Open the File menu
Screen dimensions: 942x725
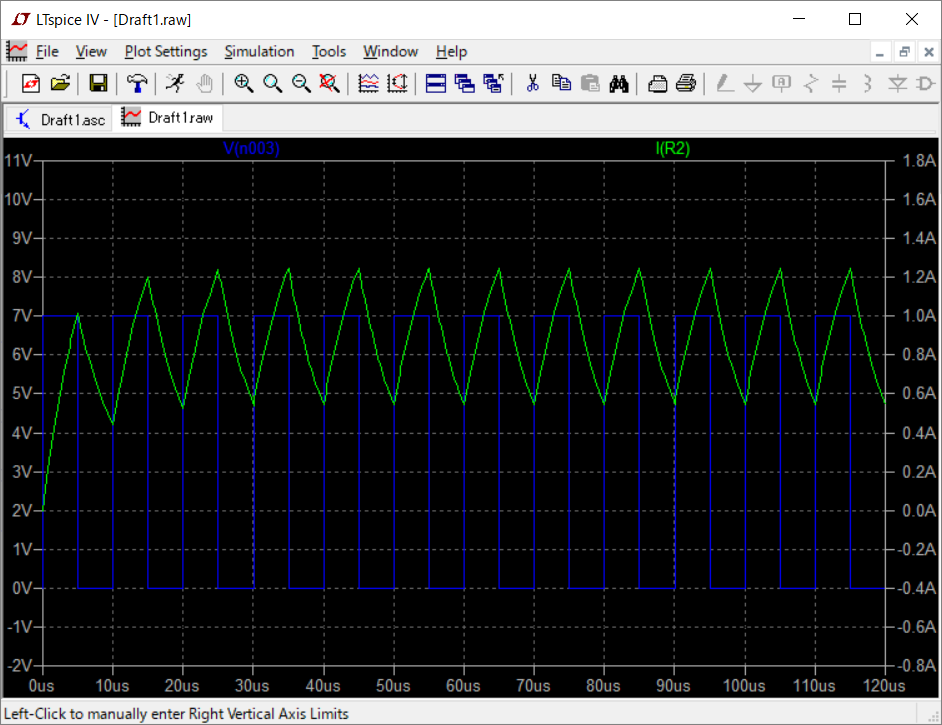pos(47,52)
